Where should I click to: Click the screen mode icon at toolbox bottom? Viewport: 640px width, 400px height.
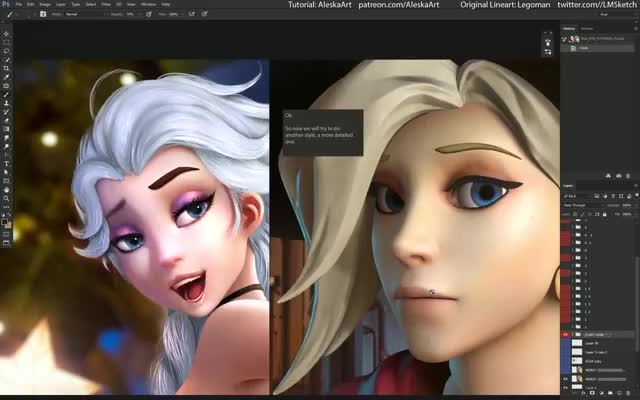[x=6, y=243]
